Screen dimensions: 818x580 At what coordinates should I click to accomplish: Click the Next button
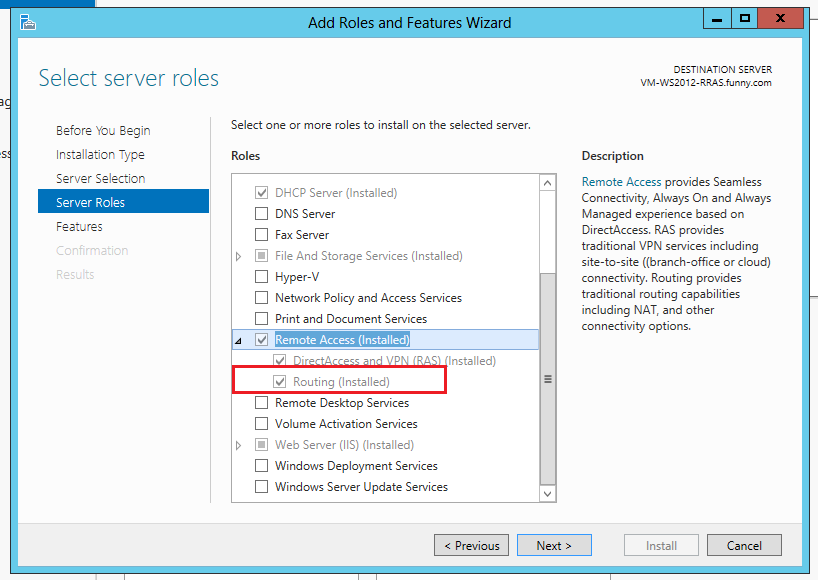pos(554,545)
